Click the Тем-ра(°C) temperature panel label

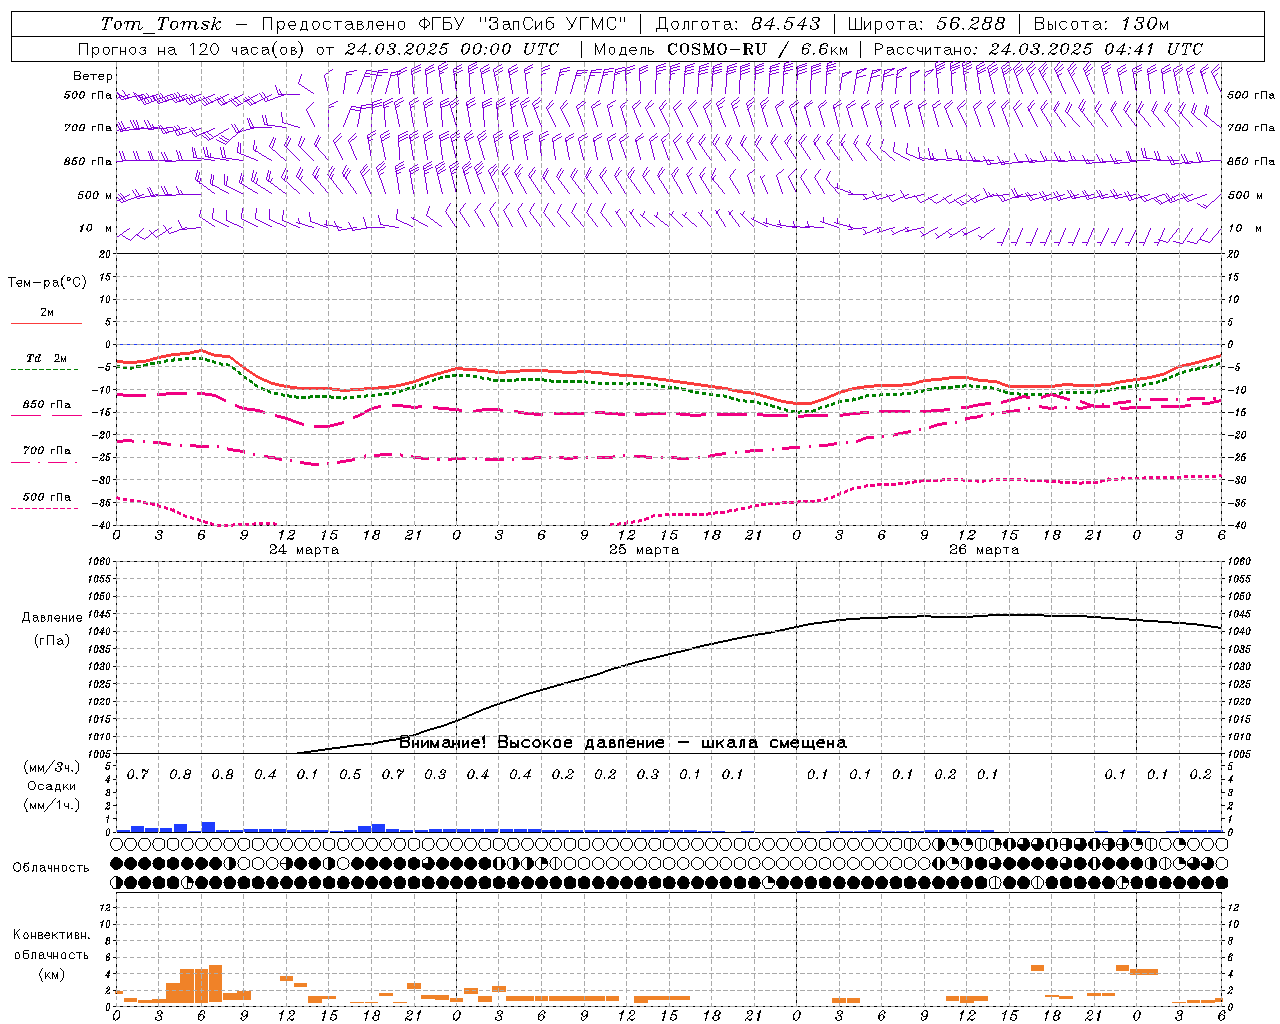(x=47, y=282)
